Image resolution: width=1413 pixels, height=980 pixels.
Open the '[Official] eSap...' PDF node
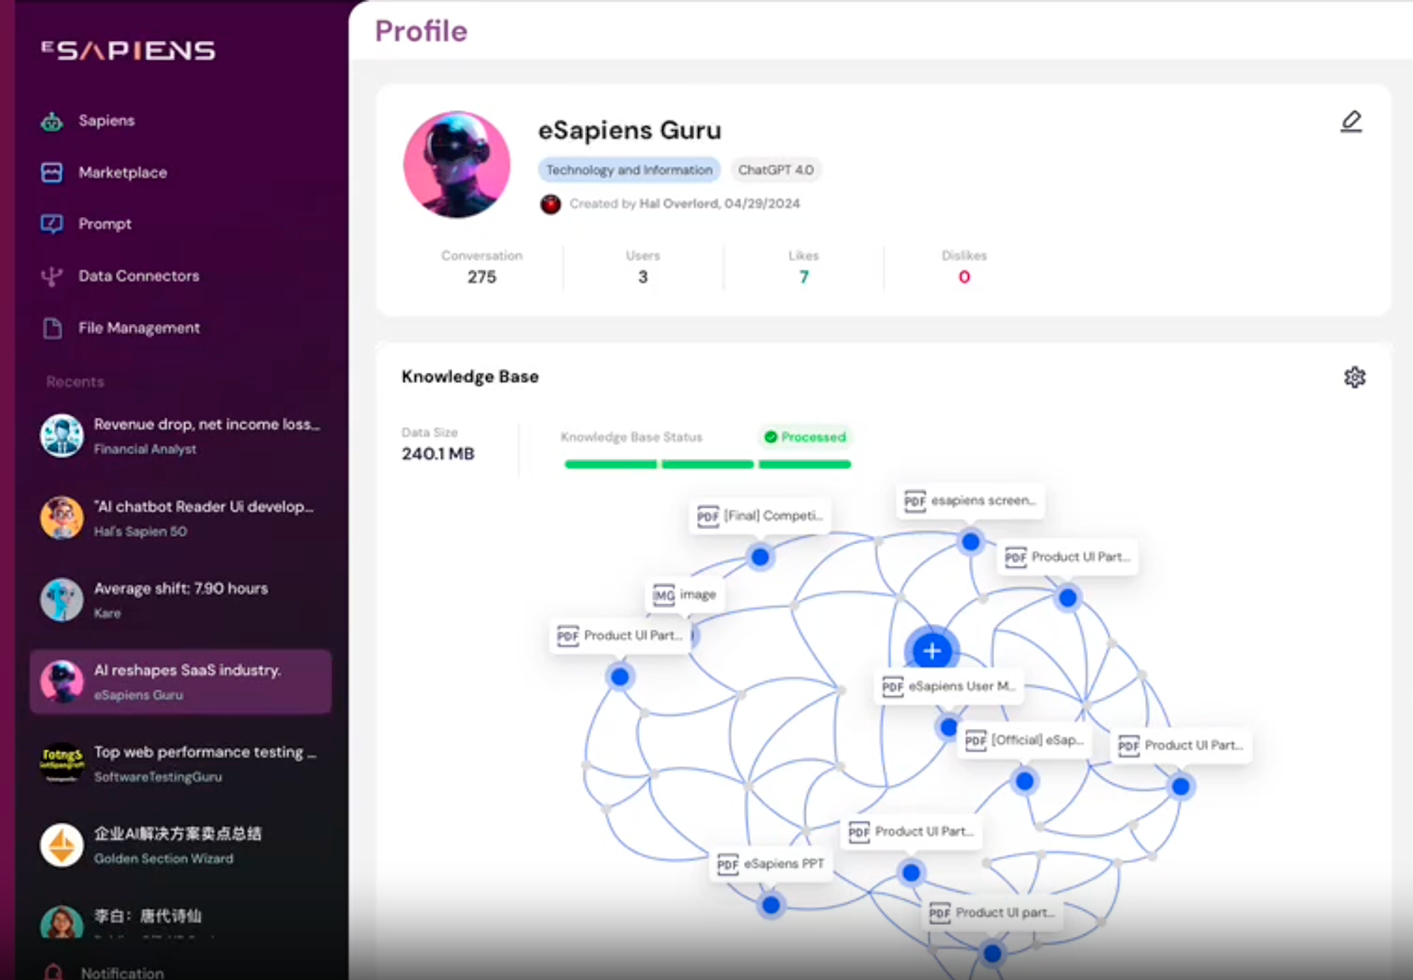coord(1025,741)
